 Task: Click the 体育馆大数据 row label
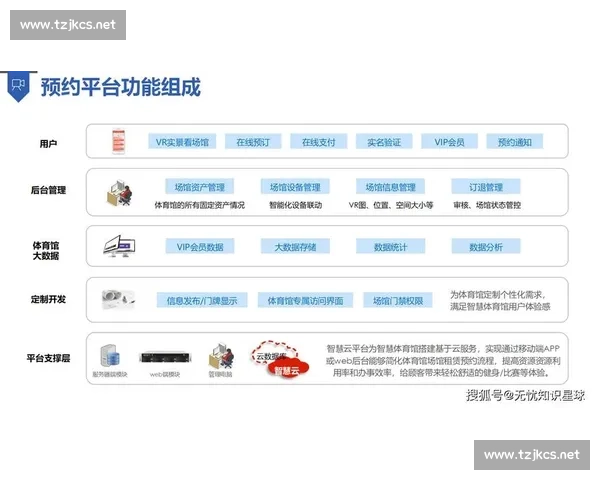[46, 250]
